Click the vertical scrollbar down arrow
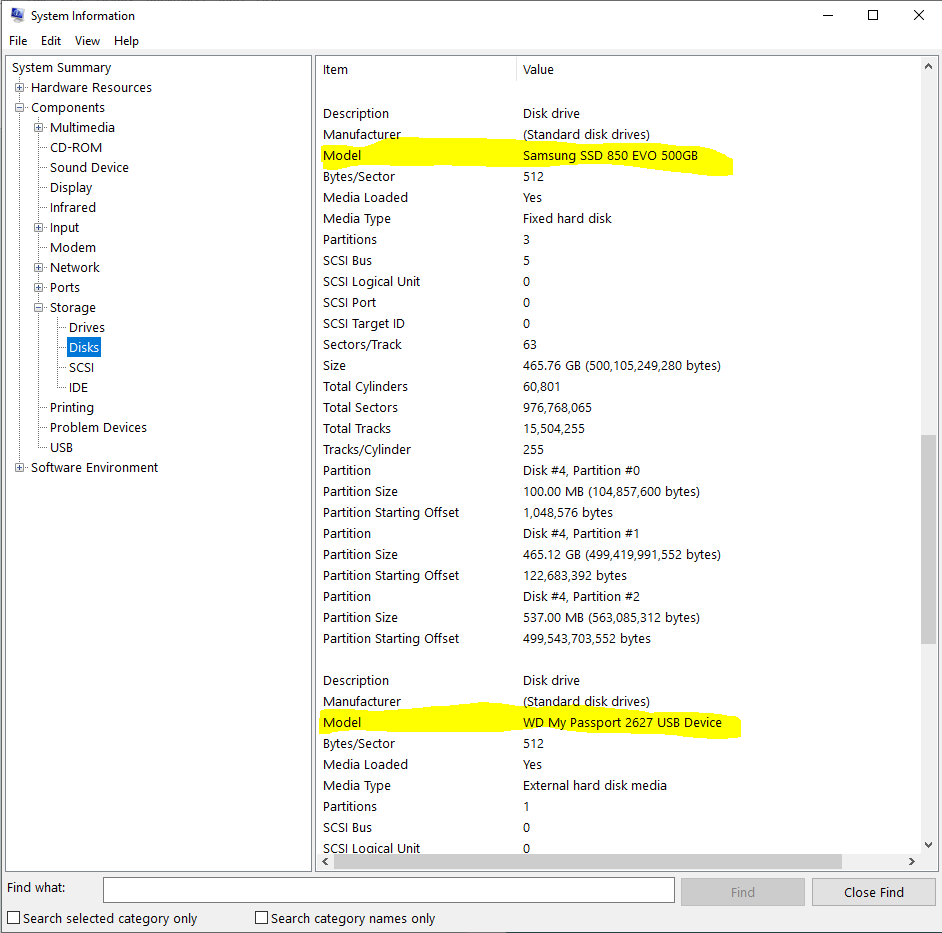 point(928,845)
